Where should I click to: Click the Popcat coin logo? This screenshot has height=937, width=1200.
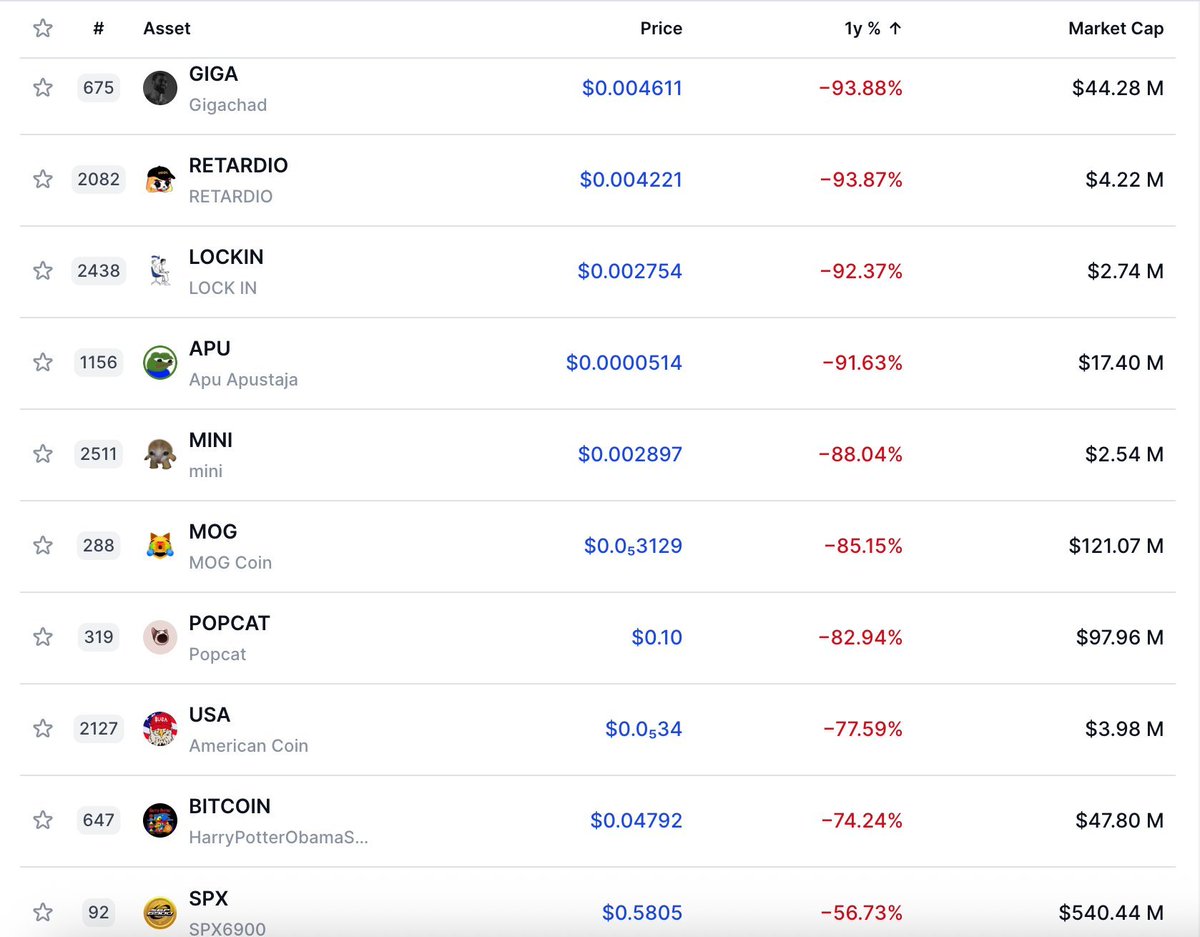(160, 637)
